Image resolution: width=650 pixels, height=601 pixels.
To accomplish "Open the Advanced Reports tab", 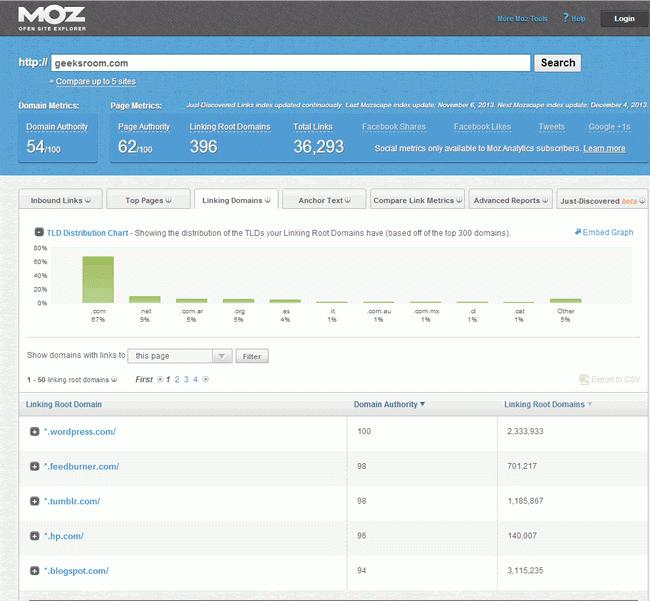I will click(x=510, y=201).
